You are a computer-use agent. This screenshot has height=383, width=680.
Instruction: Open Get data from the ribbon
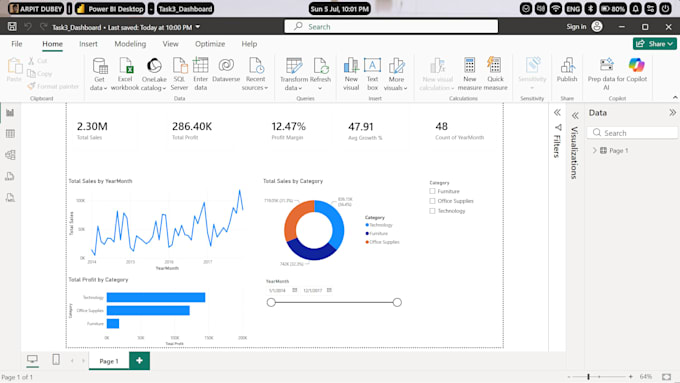coord(99,74)
